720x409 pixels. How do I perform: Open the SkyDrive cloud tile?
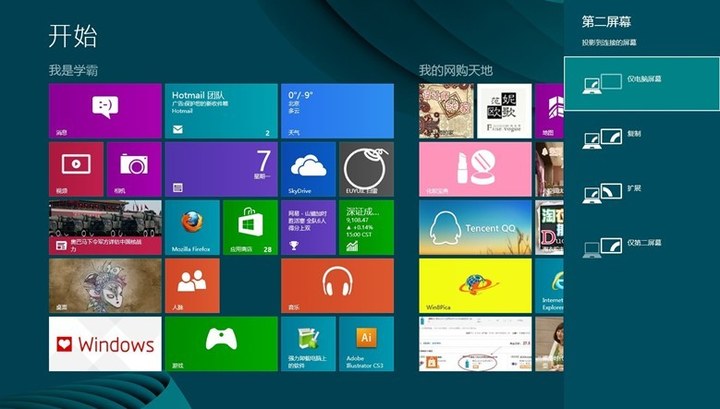(308, 169)
